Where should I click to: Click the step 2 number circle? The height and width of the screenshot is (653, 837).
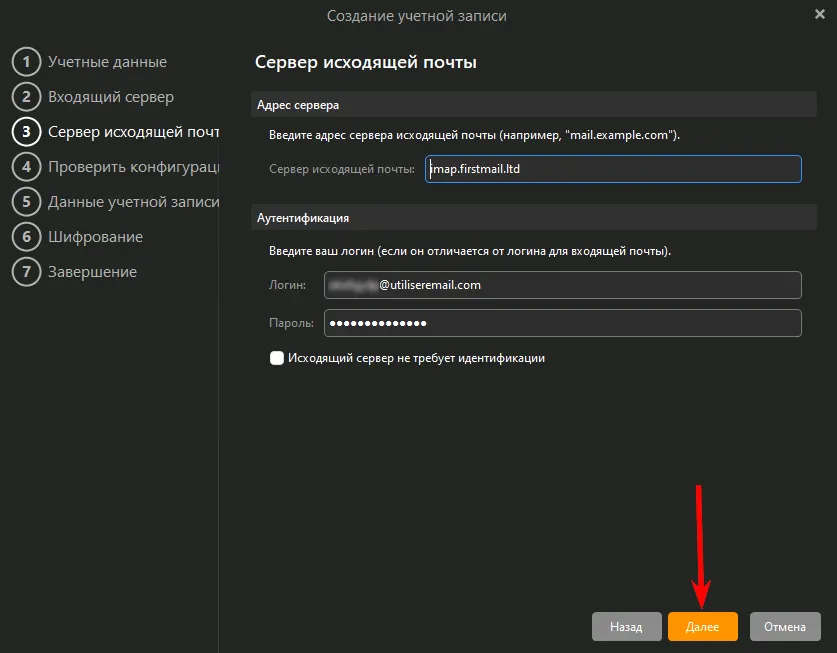(26, 97)
